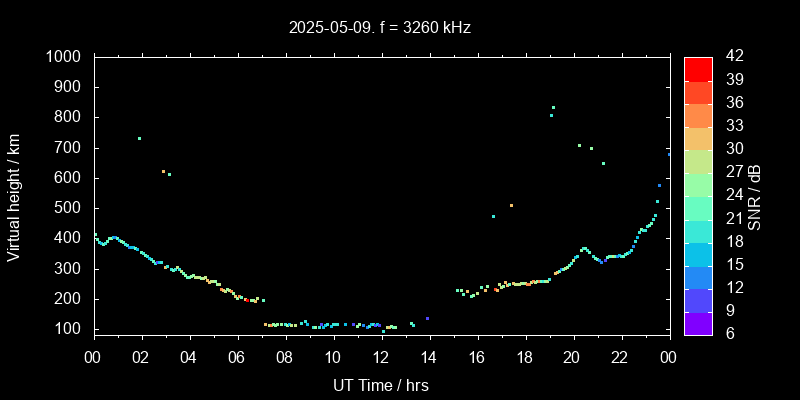Click the highest data point above 800 km
Viewport: 800px width, 400px height.
[x=553, y=108]
